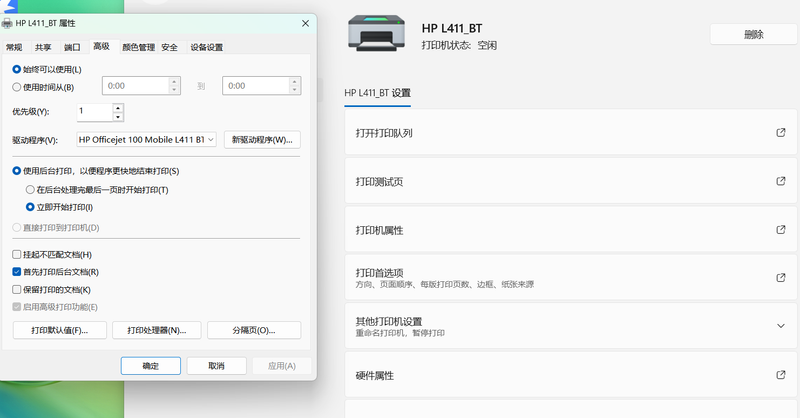Click the start time 0:00 field
Image resolution: width=800 pixels, height=418 pixels.
[136, 86]
